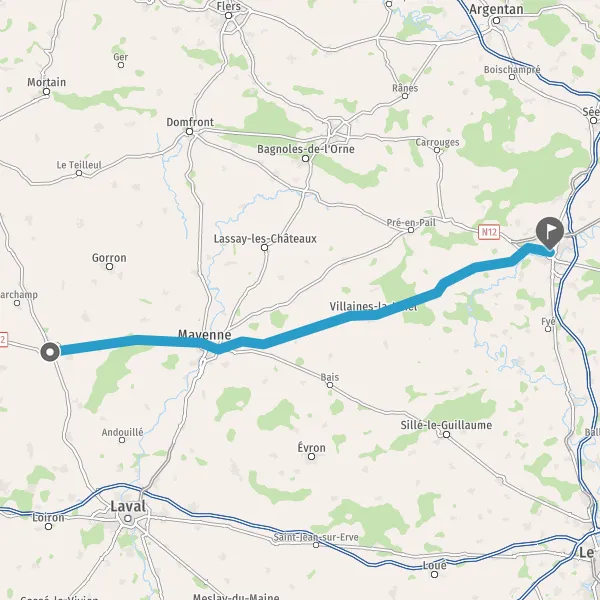Click the Mayenne town label
The width and height of the screenshot is (600, 600).
click(205, 335)
